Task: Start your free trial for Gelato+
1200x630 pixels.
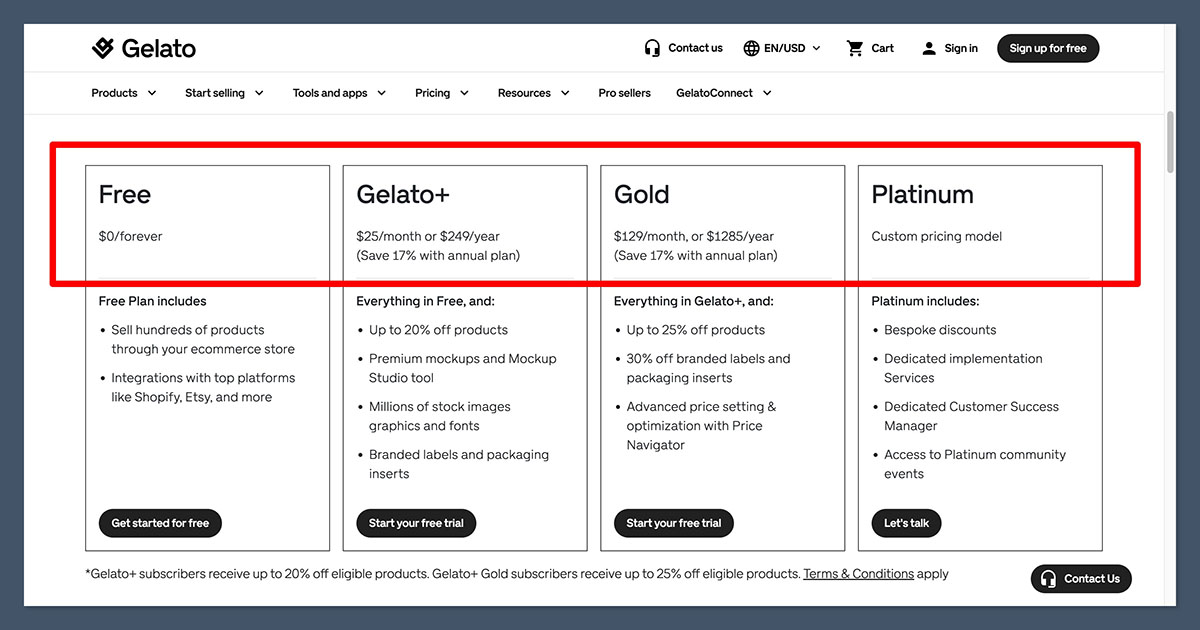Action: [416, 522]
